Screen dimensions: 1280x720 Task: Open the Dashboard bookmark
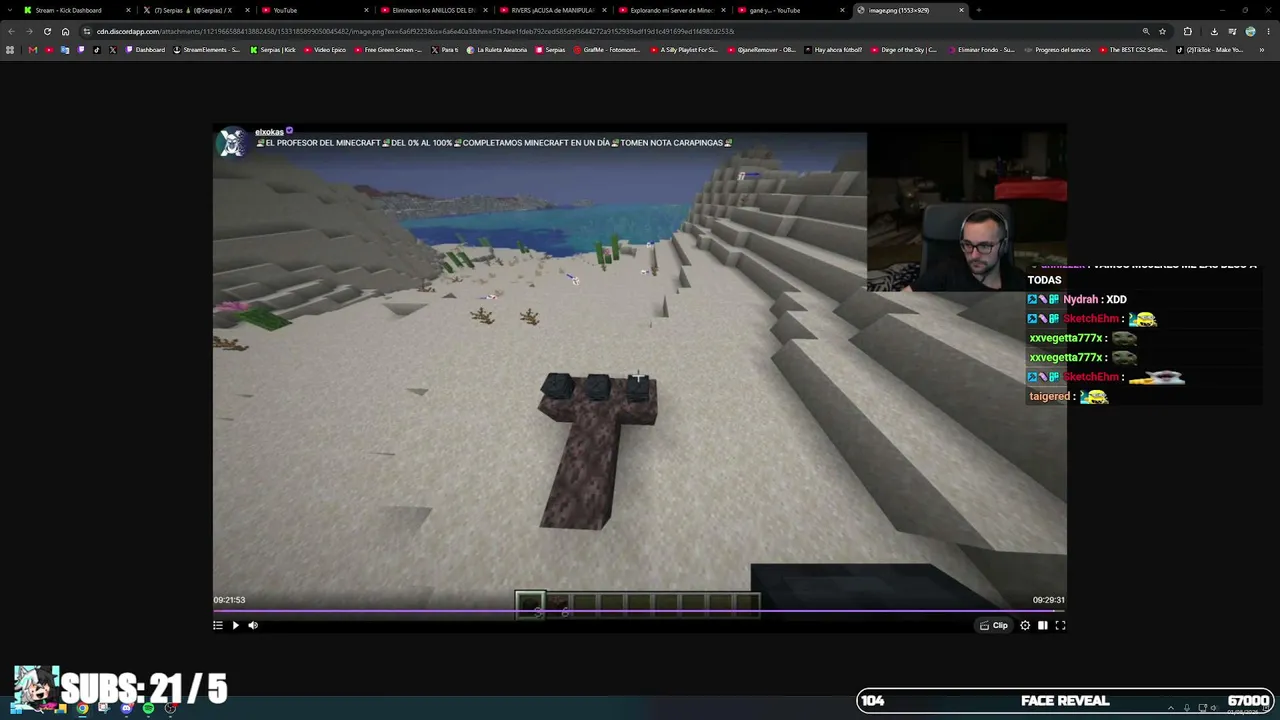pyautogui.click(x=146, y=50)
